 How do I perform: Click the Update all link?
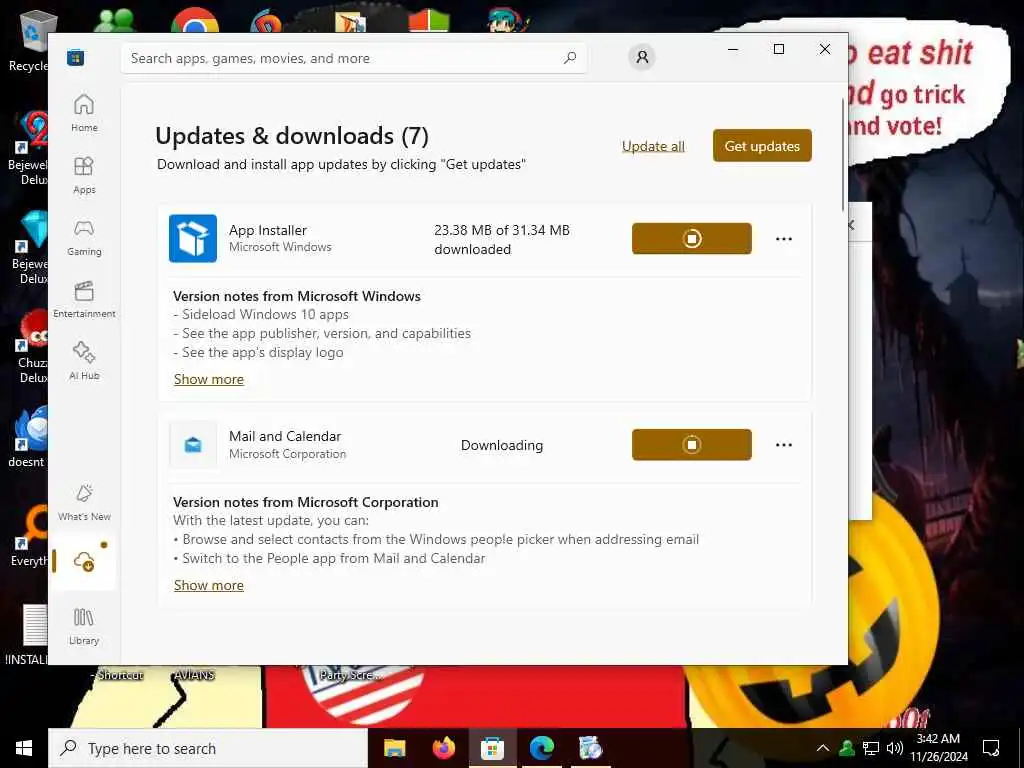click(x=653, y=146)
